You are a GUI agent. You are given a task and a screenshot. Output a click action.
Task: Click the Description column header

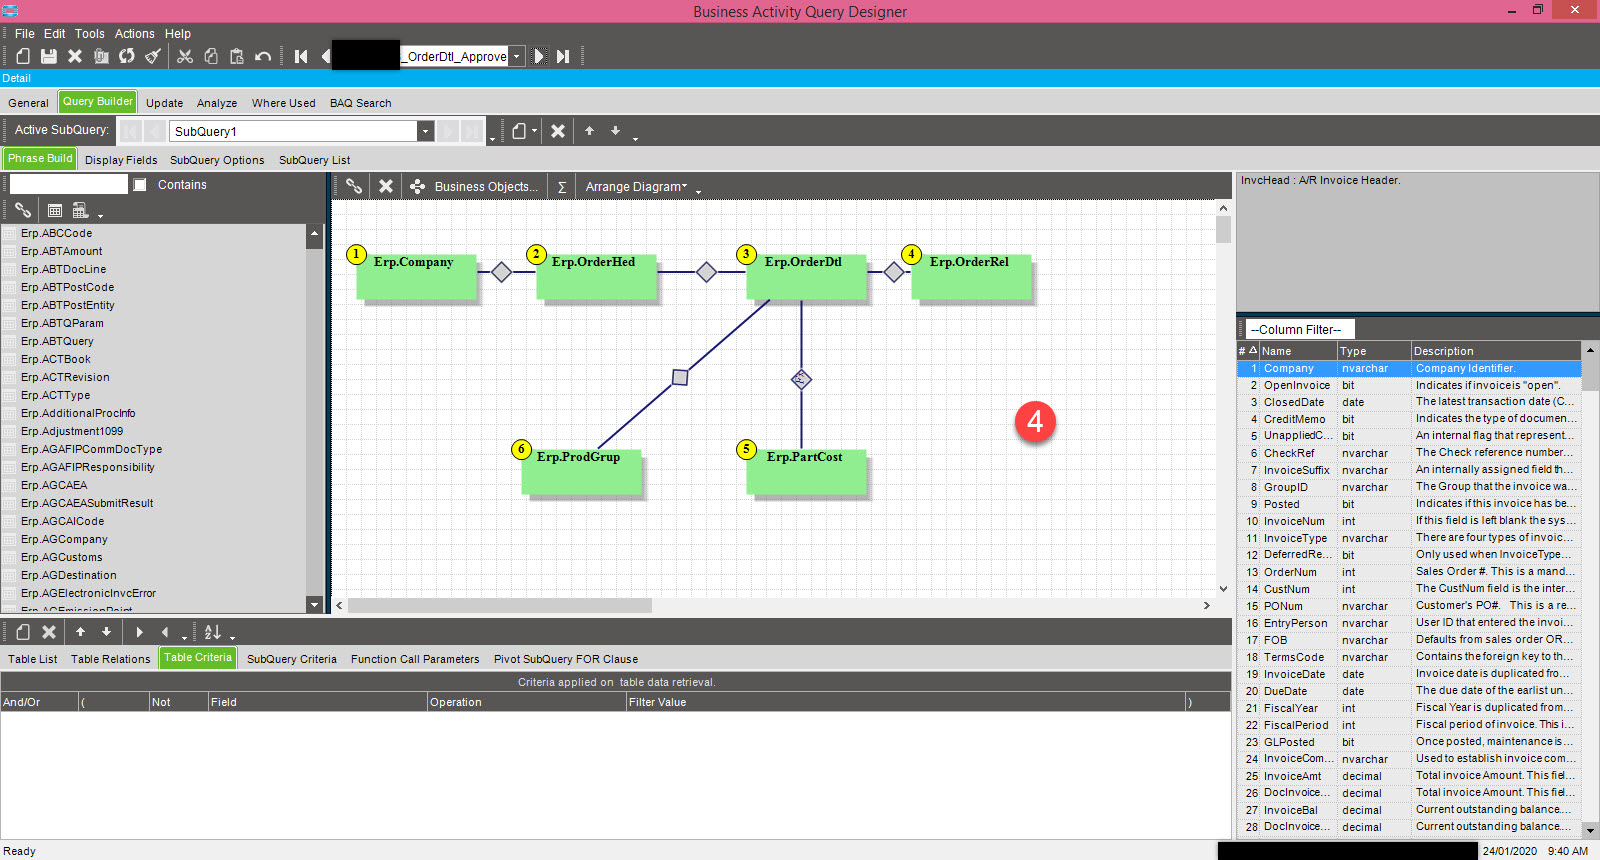(x=1496, y=351)
